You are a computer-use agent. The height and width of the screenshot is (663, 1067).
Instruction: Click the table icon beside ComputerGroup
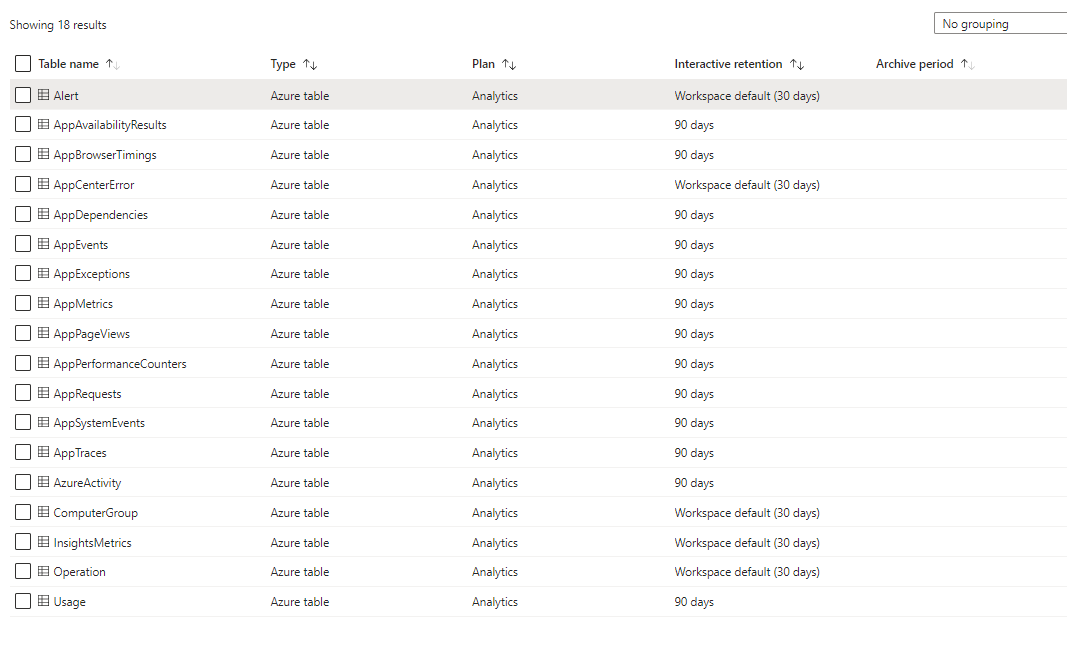click(44, 513)
